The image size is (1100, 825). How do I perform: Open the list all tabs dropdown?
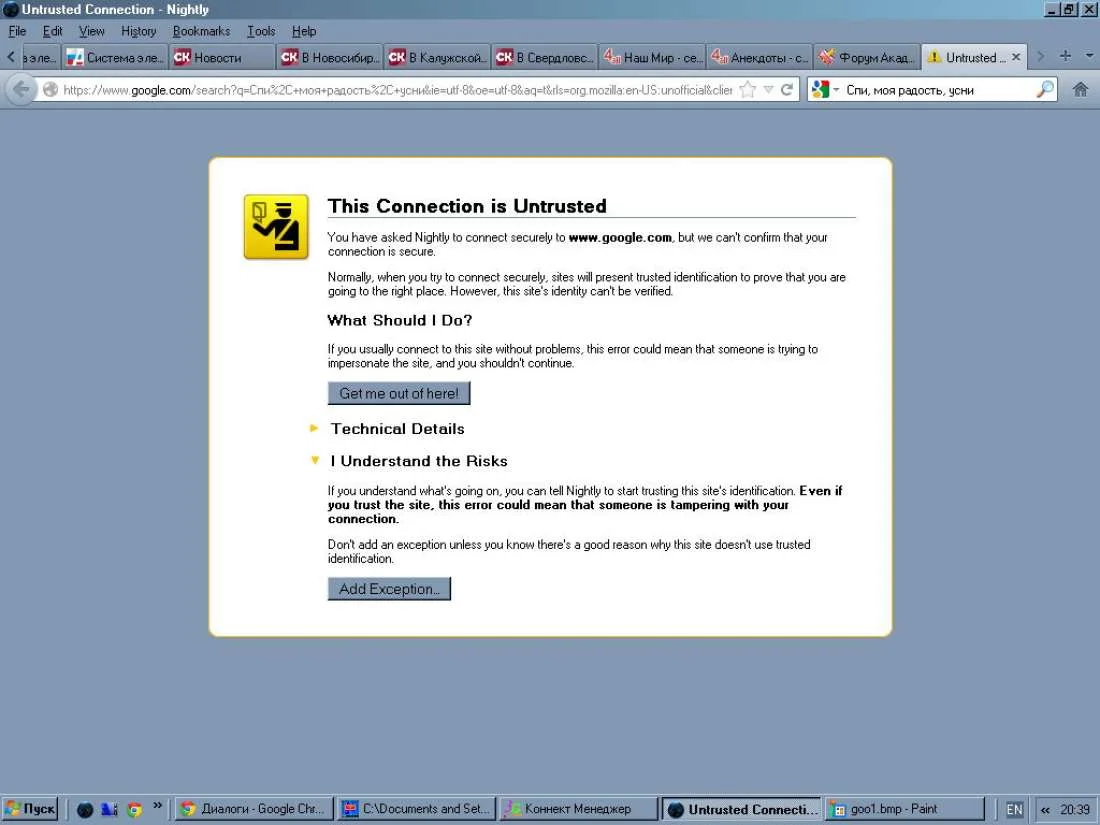point(1089,56)
